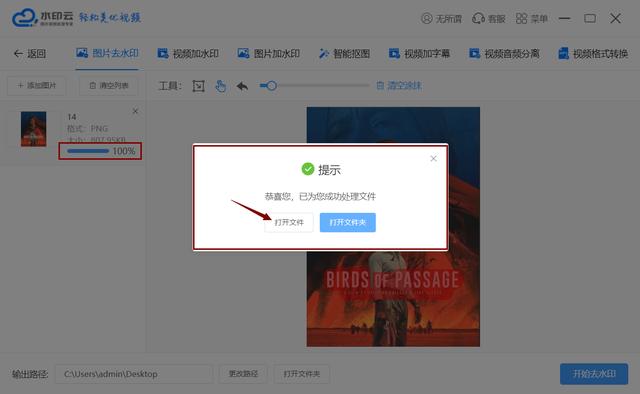The height and width of the screenshot is (394, 640).
Task: Click 开始去水印 button
Action: click(x=594, y=374)
